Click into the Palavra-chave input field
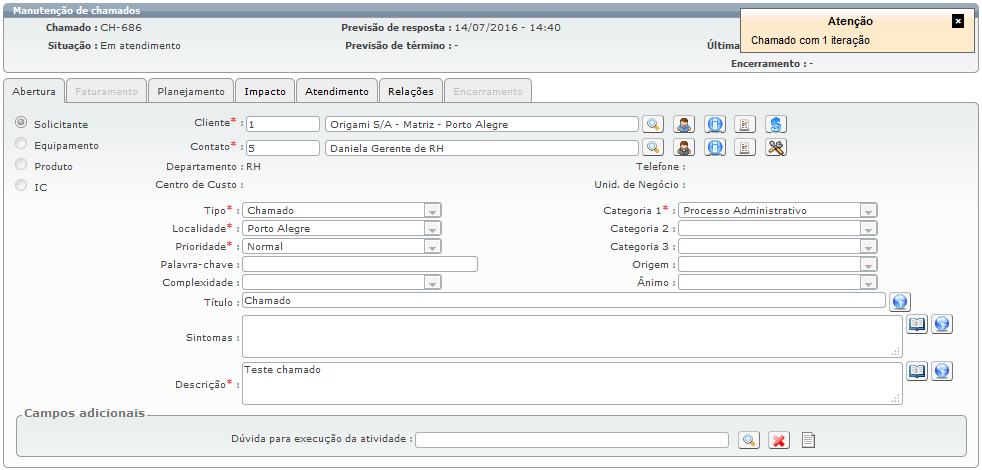 pyautogui.click(x=360, y=264)
